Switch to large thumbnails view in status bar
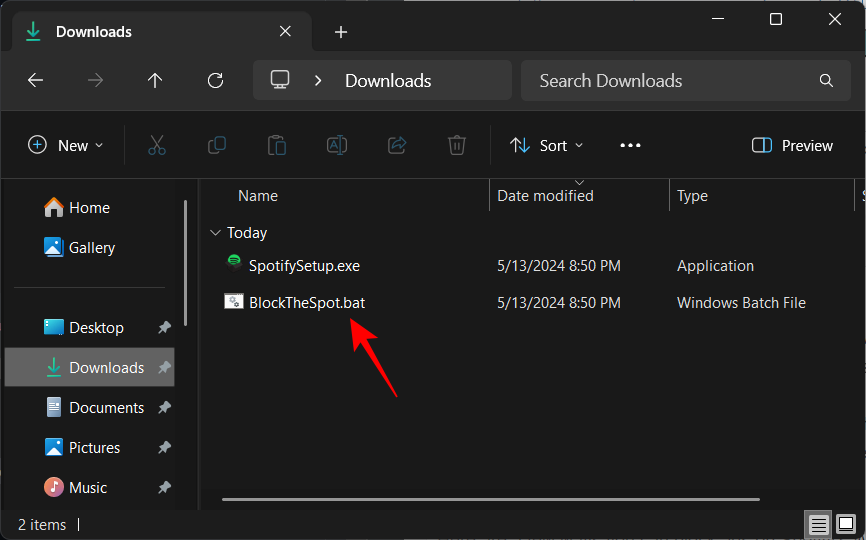The width and height of the screenshot is (866, 540). click(x=846, y=524)
